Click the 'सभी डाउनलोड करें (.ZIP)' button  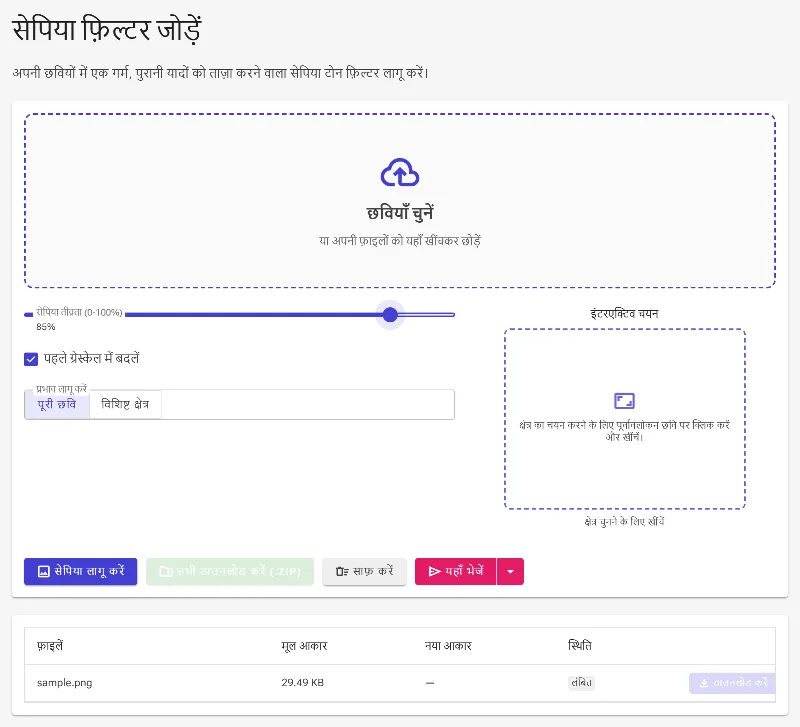pyautogui.click(x=230, y=571)
